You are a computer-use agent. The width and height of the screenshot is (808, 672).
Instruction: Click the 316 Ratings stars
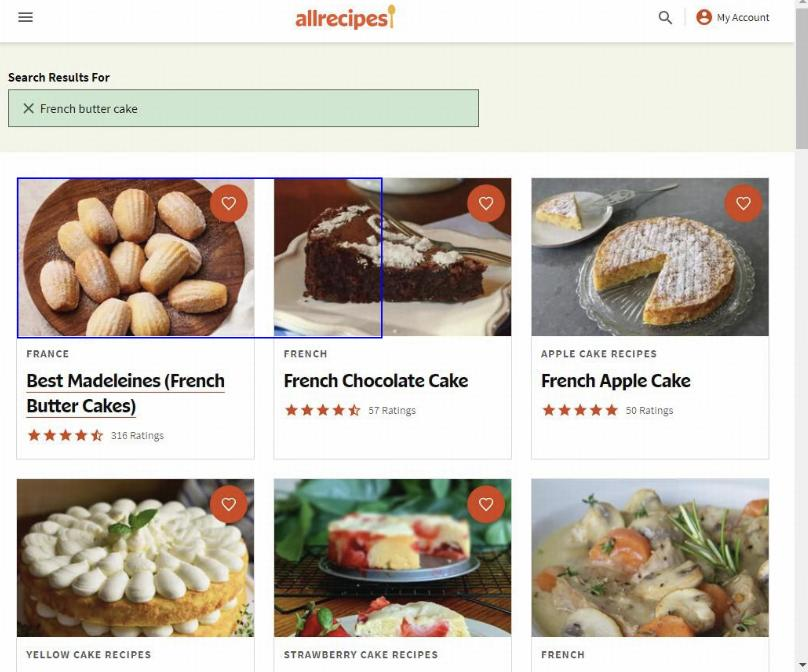click(65, 435)
